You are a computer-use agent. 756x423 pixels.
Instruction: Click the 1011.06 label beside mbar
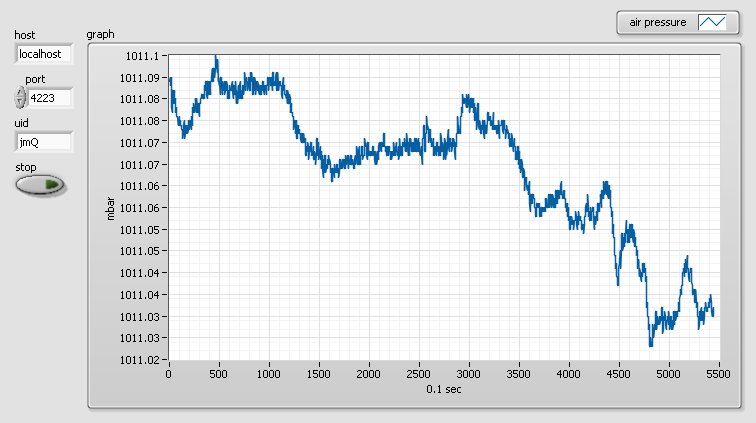[139, 208]
